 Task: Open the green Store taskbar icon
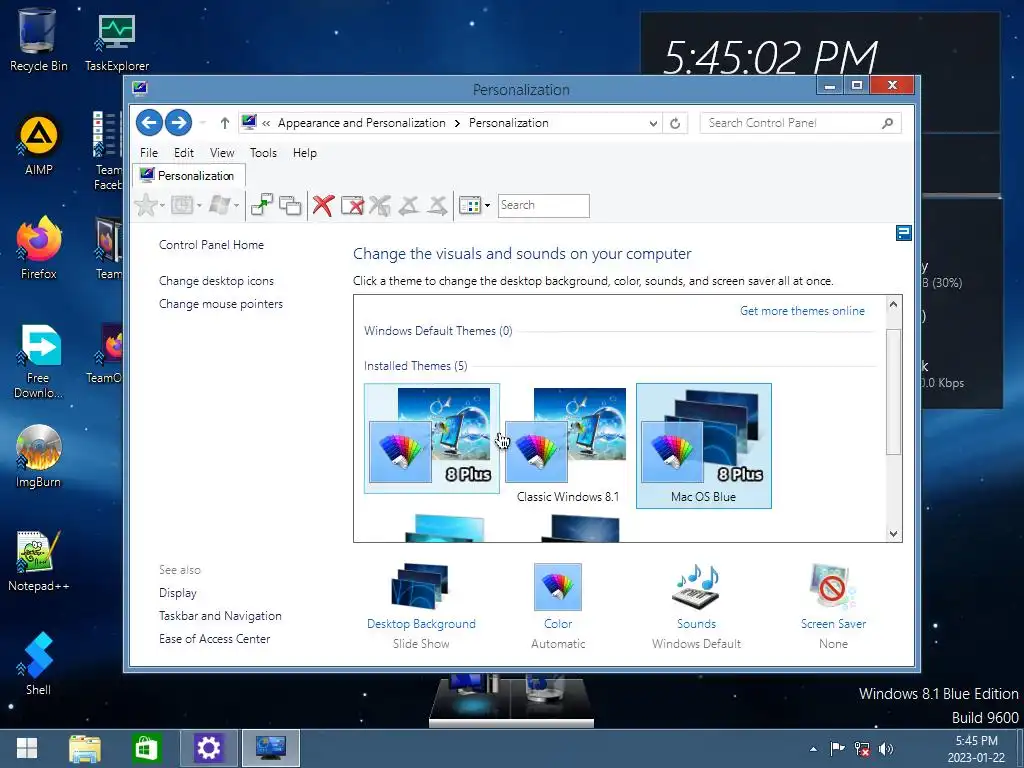coord(146,748)
